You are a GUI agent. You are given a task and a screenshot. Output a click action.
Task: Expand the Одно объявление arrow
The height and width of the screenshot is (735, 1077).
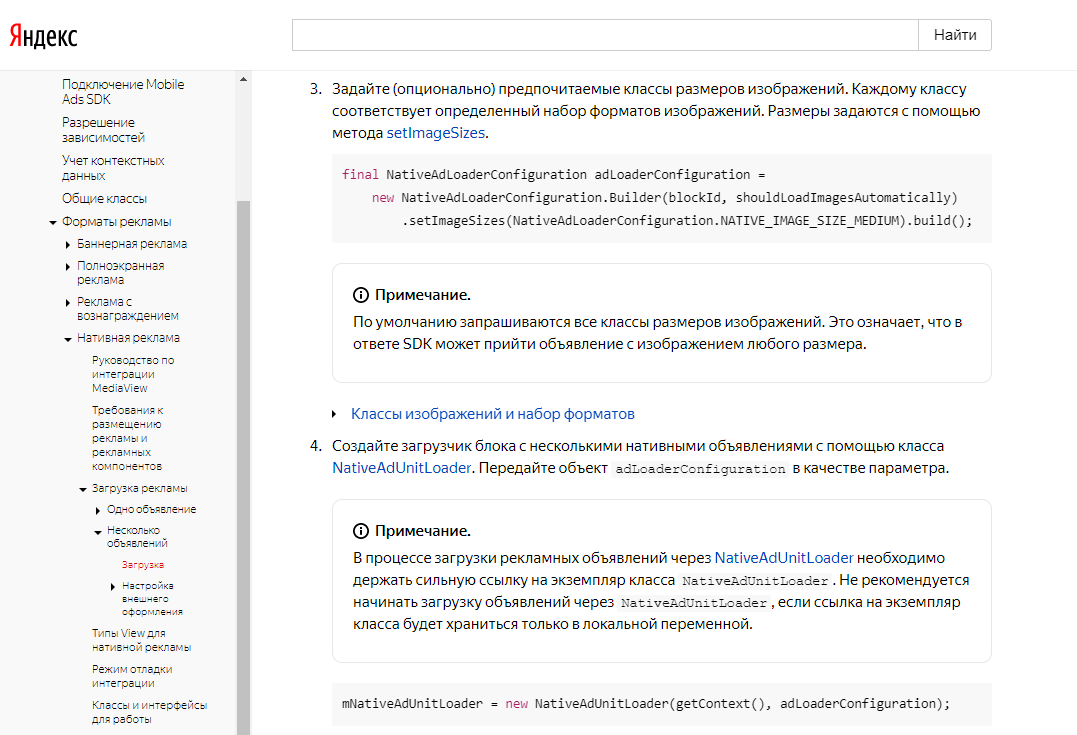pos(98,510)
